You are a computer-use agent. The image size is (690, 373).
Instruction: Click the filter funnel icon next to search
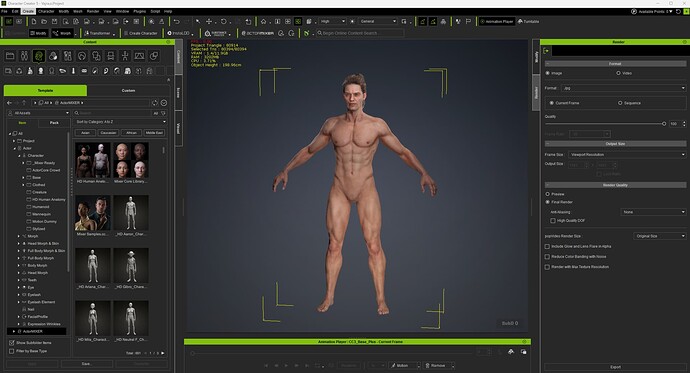pos(163,113)
